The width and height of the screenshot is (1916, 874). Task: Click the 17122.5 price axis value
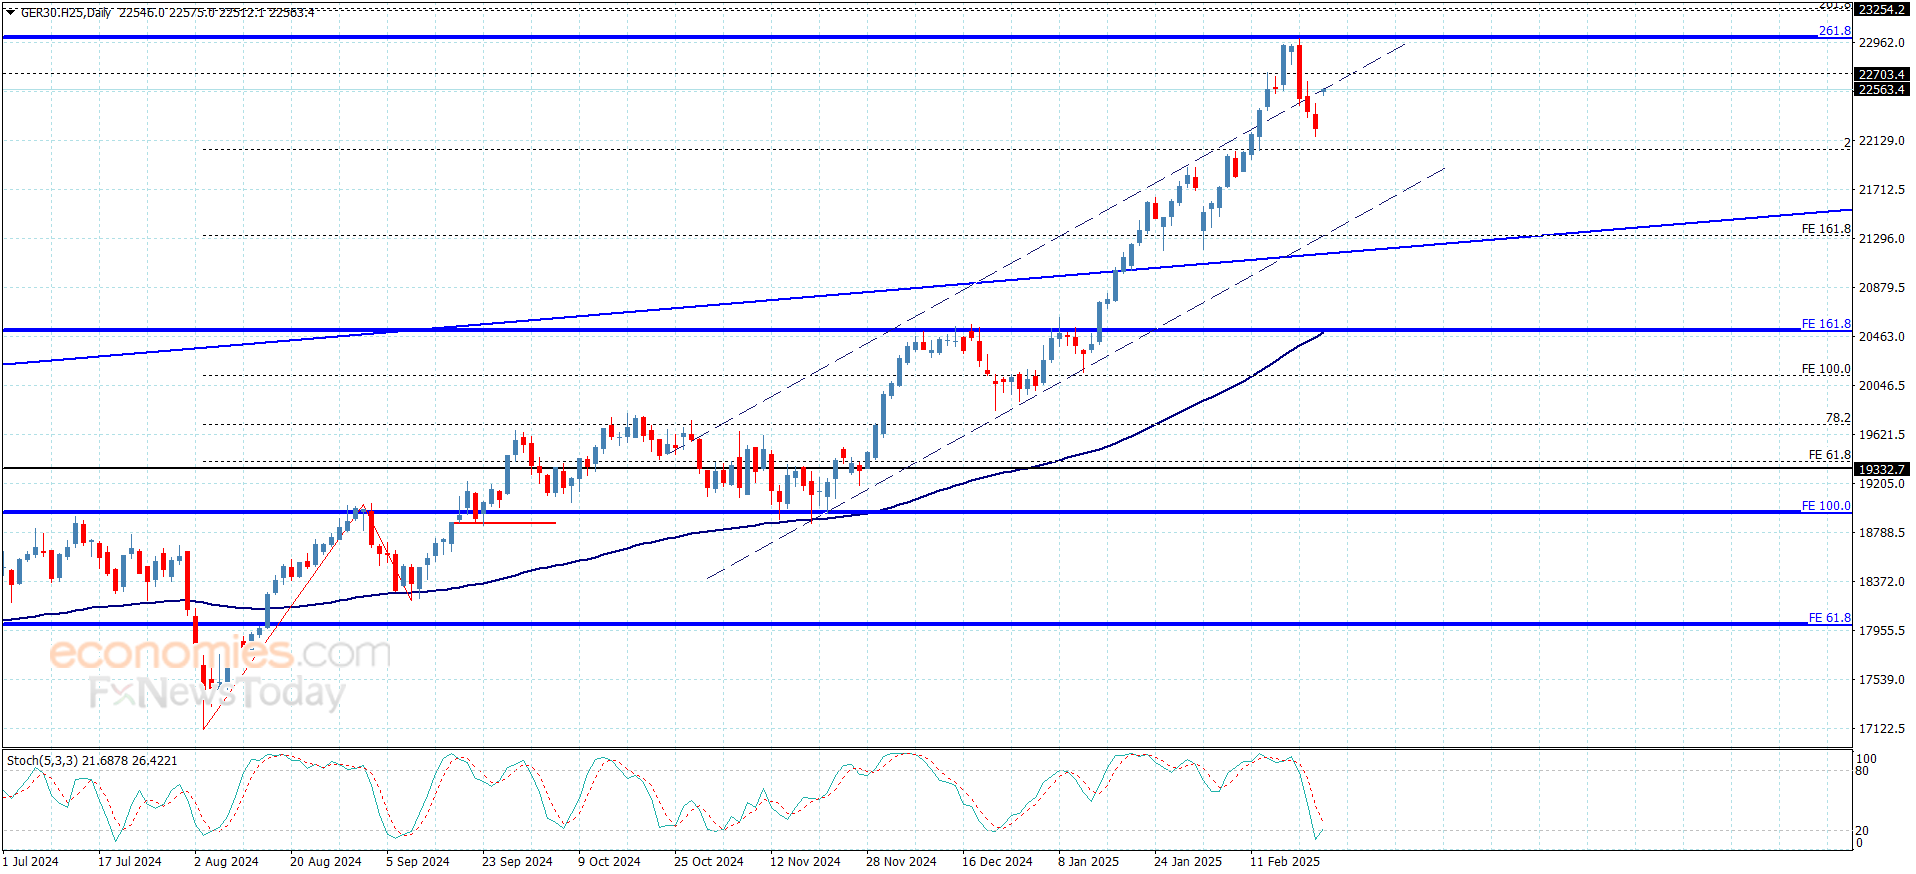click(1881, 729)
